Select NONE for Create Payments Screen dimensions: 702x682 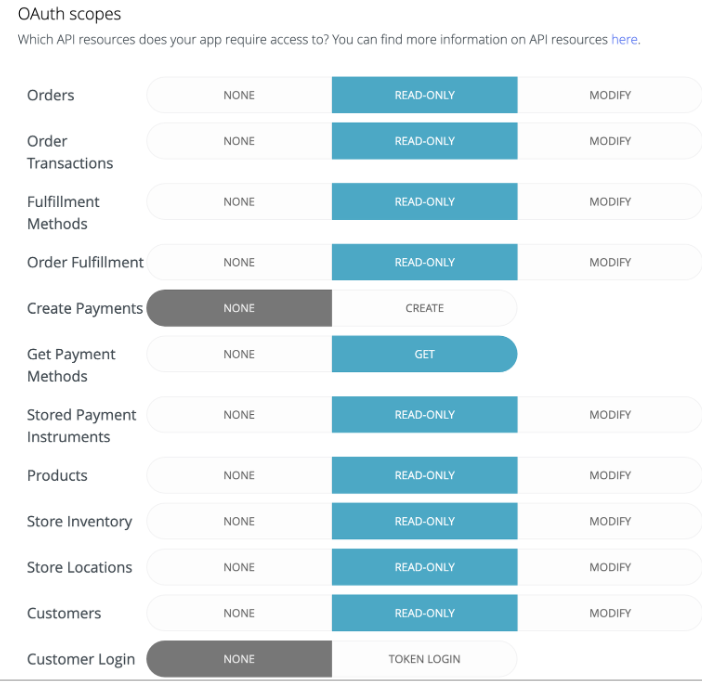point(239,308)
